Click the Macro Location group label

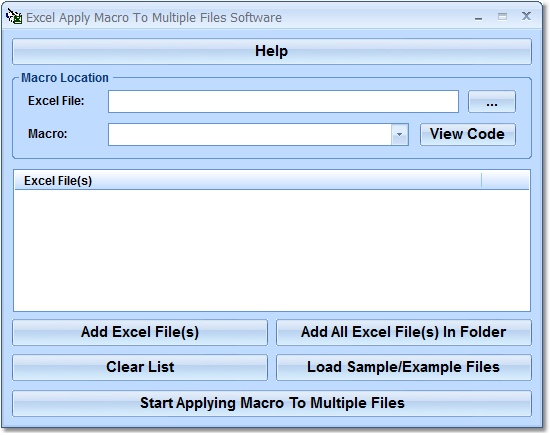pyautogui.click(x=65, y=78)
